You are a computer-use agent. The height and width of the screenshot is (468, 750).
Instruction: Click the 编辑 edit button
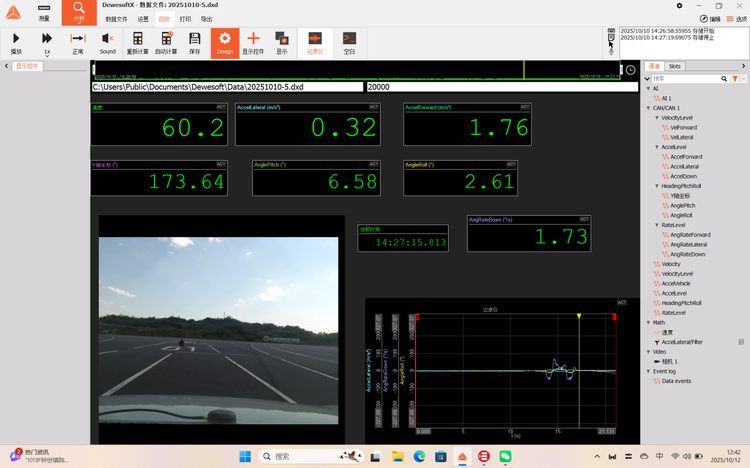click(710, 19)
